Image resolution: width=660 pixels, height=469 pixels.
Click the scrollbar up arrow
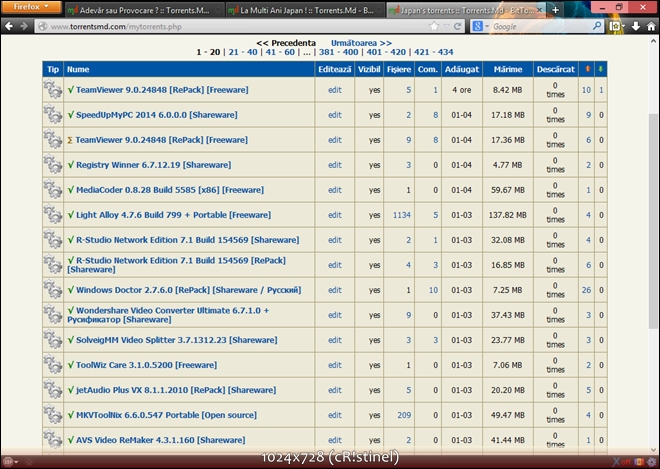point(653,41)
